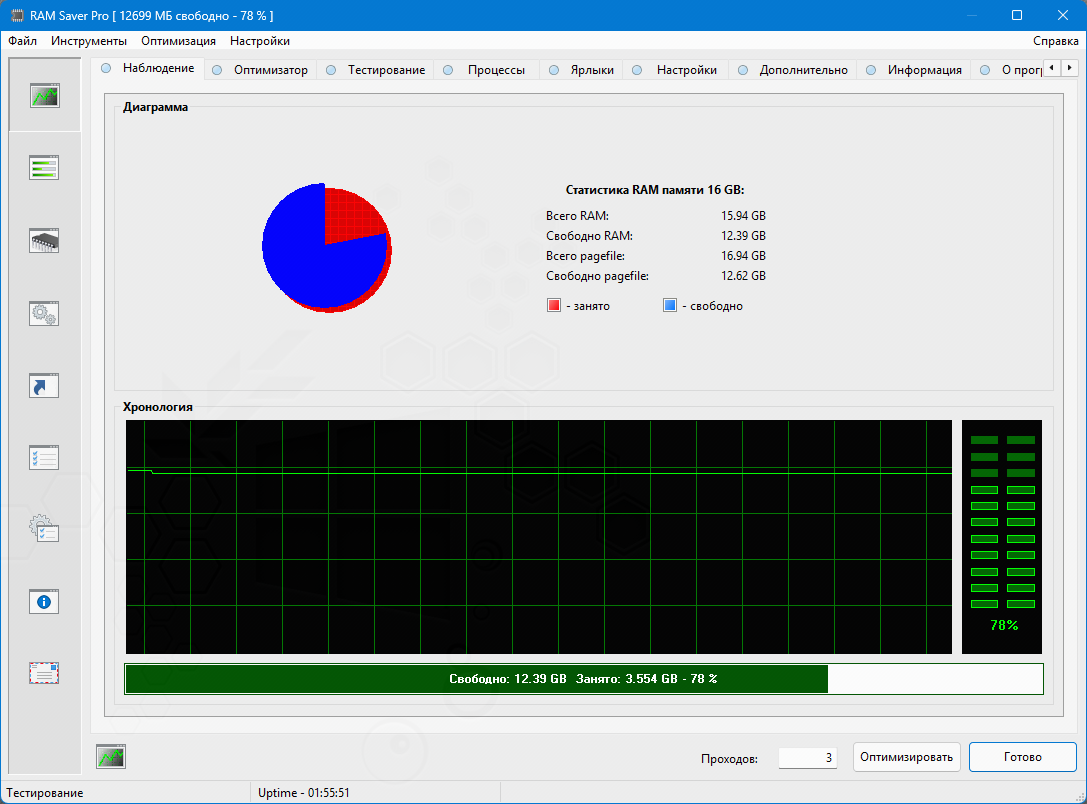Open the checklist settings sidebar icon
The image size is (1087, 804).
[44, 458]
